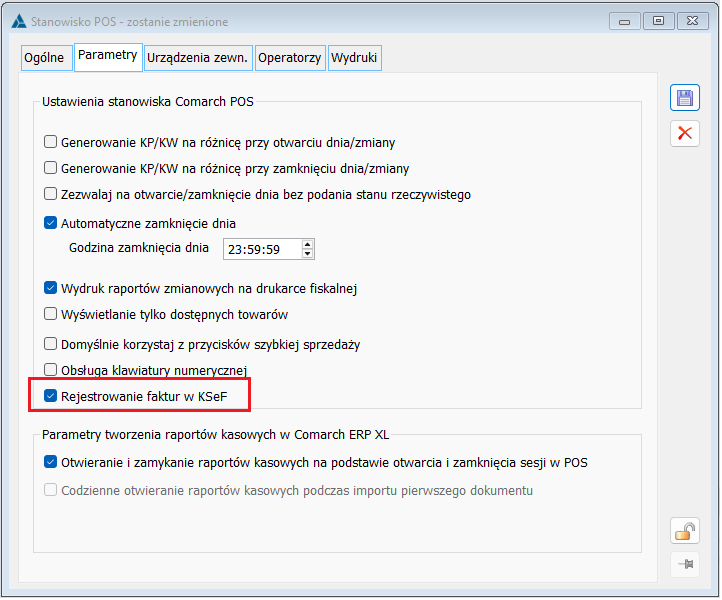Save changes with the floppy disk icon
Image resolution: width=722 pixels, height=600 pixels.
(686, 98)
